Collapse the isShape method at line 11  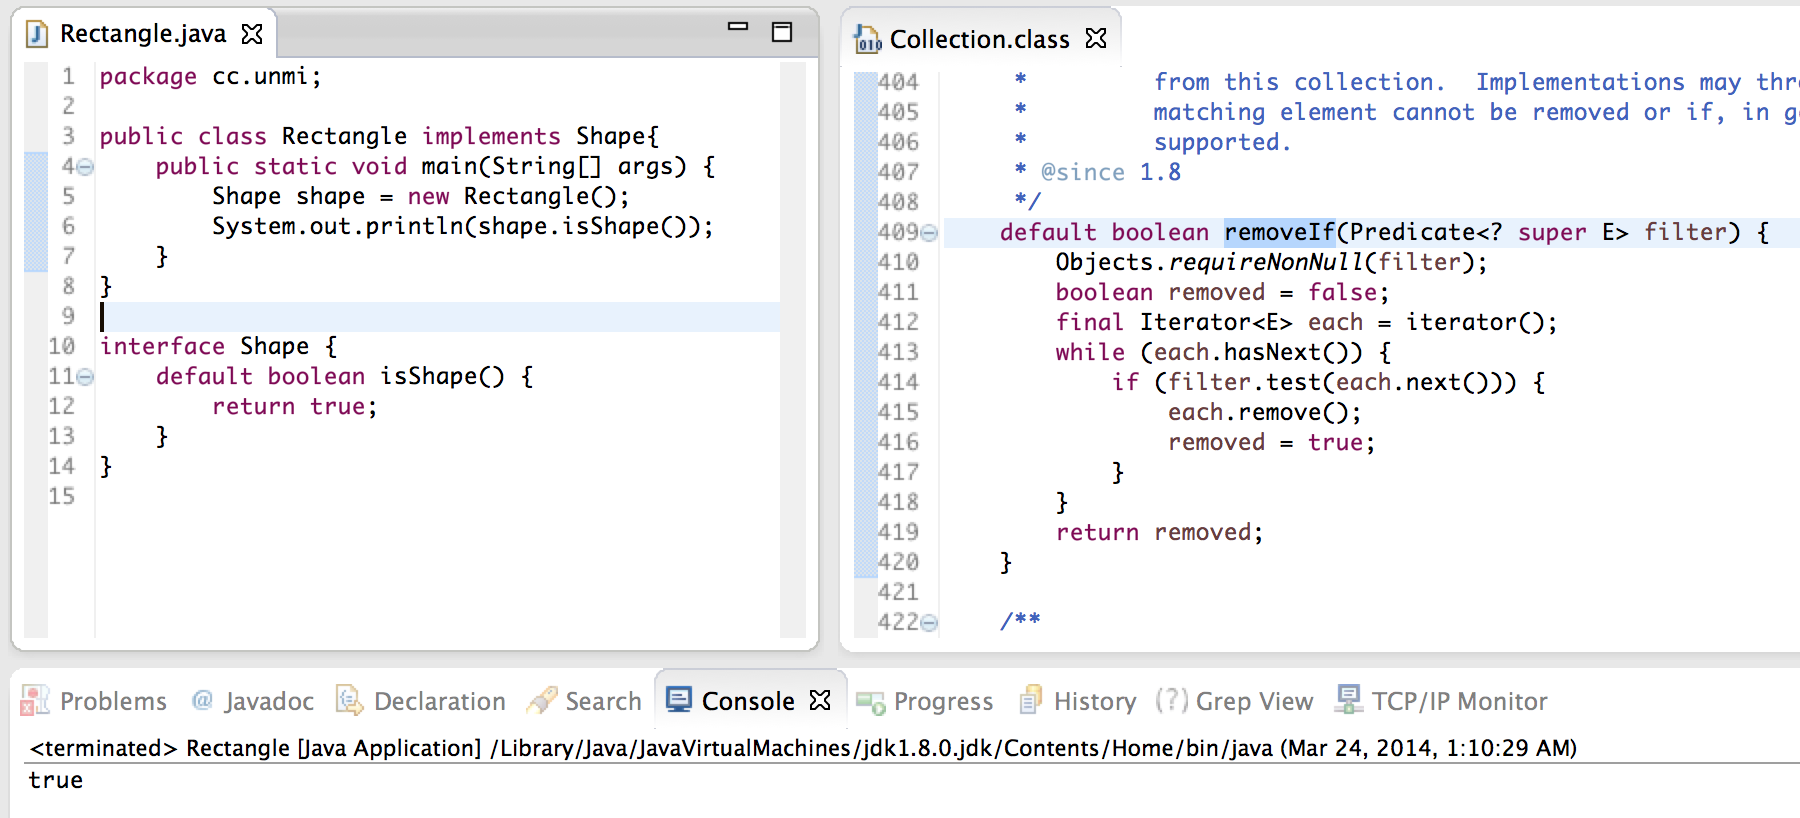tap(86, 377)
